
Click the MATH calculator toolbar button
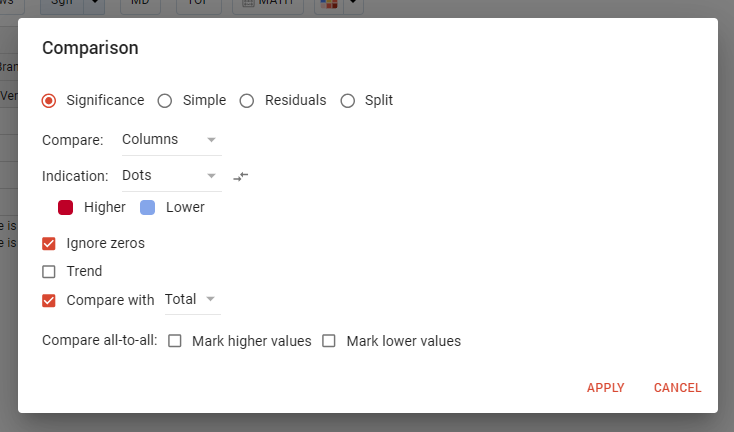point(267,5)
